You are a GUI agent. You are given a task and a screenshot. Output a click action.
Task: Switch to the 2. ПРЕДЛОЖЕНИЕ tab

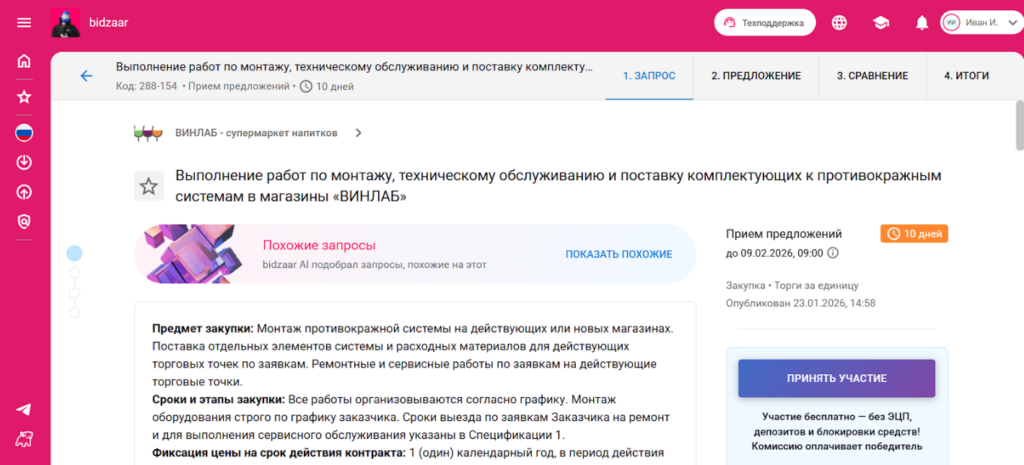point(755,76)
